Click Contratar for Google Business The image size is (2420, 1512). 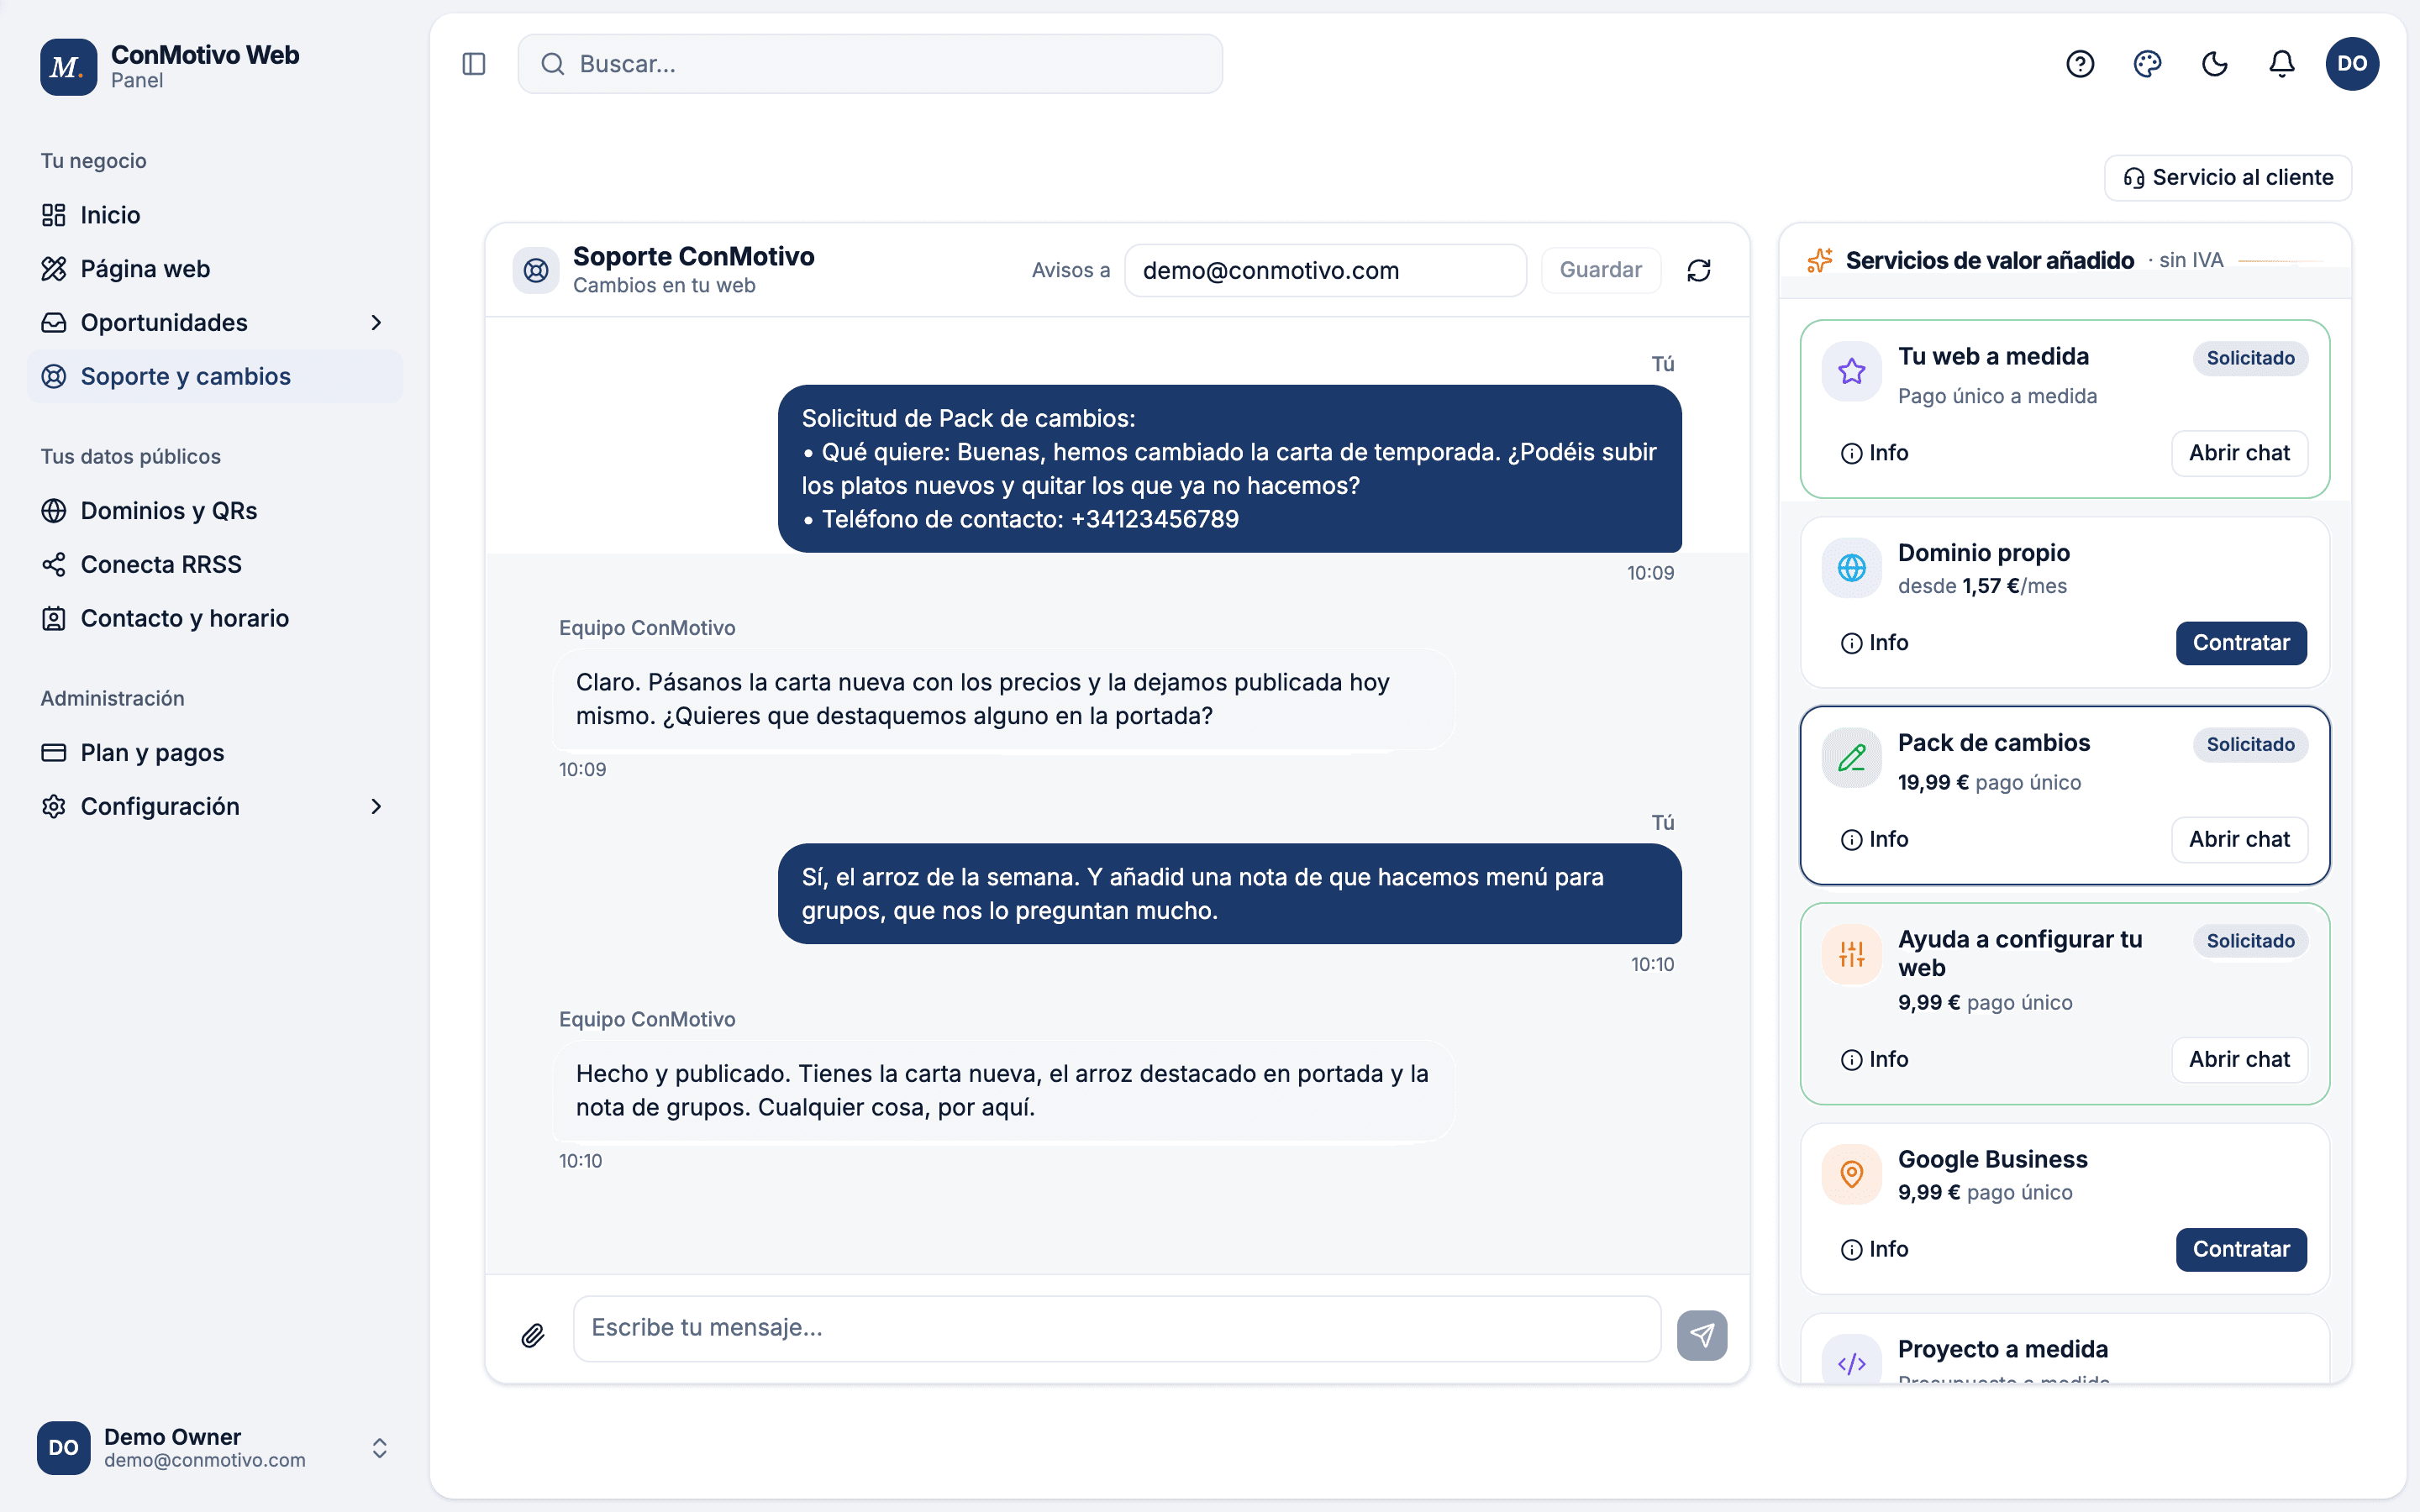point(2241,1250)
